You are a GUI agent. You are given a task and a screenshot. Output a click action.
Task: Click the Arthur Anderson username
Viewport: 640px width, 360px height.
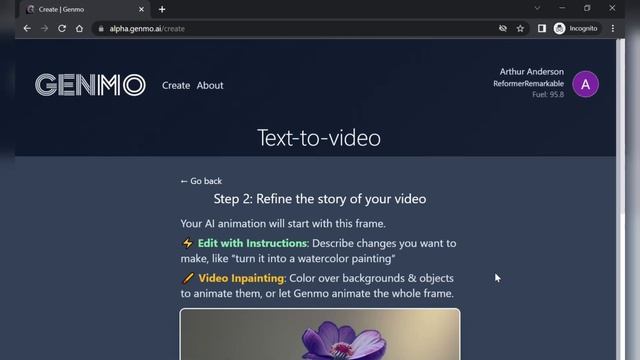click(x=531, y=72)
